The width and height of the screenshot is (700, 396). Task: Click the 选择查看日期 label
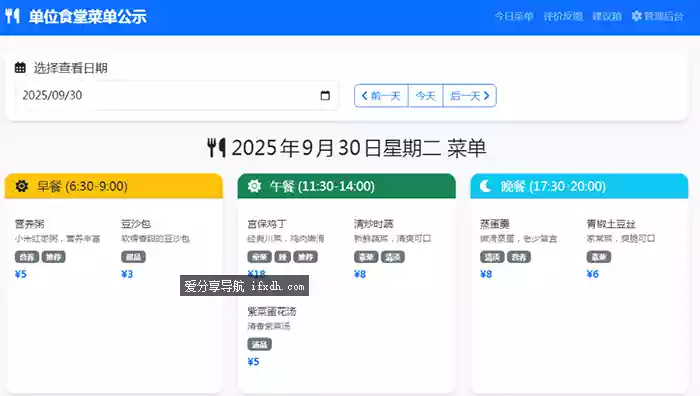[x=71, y=68]
